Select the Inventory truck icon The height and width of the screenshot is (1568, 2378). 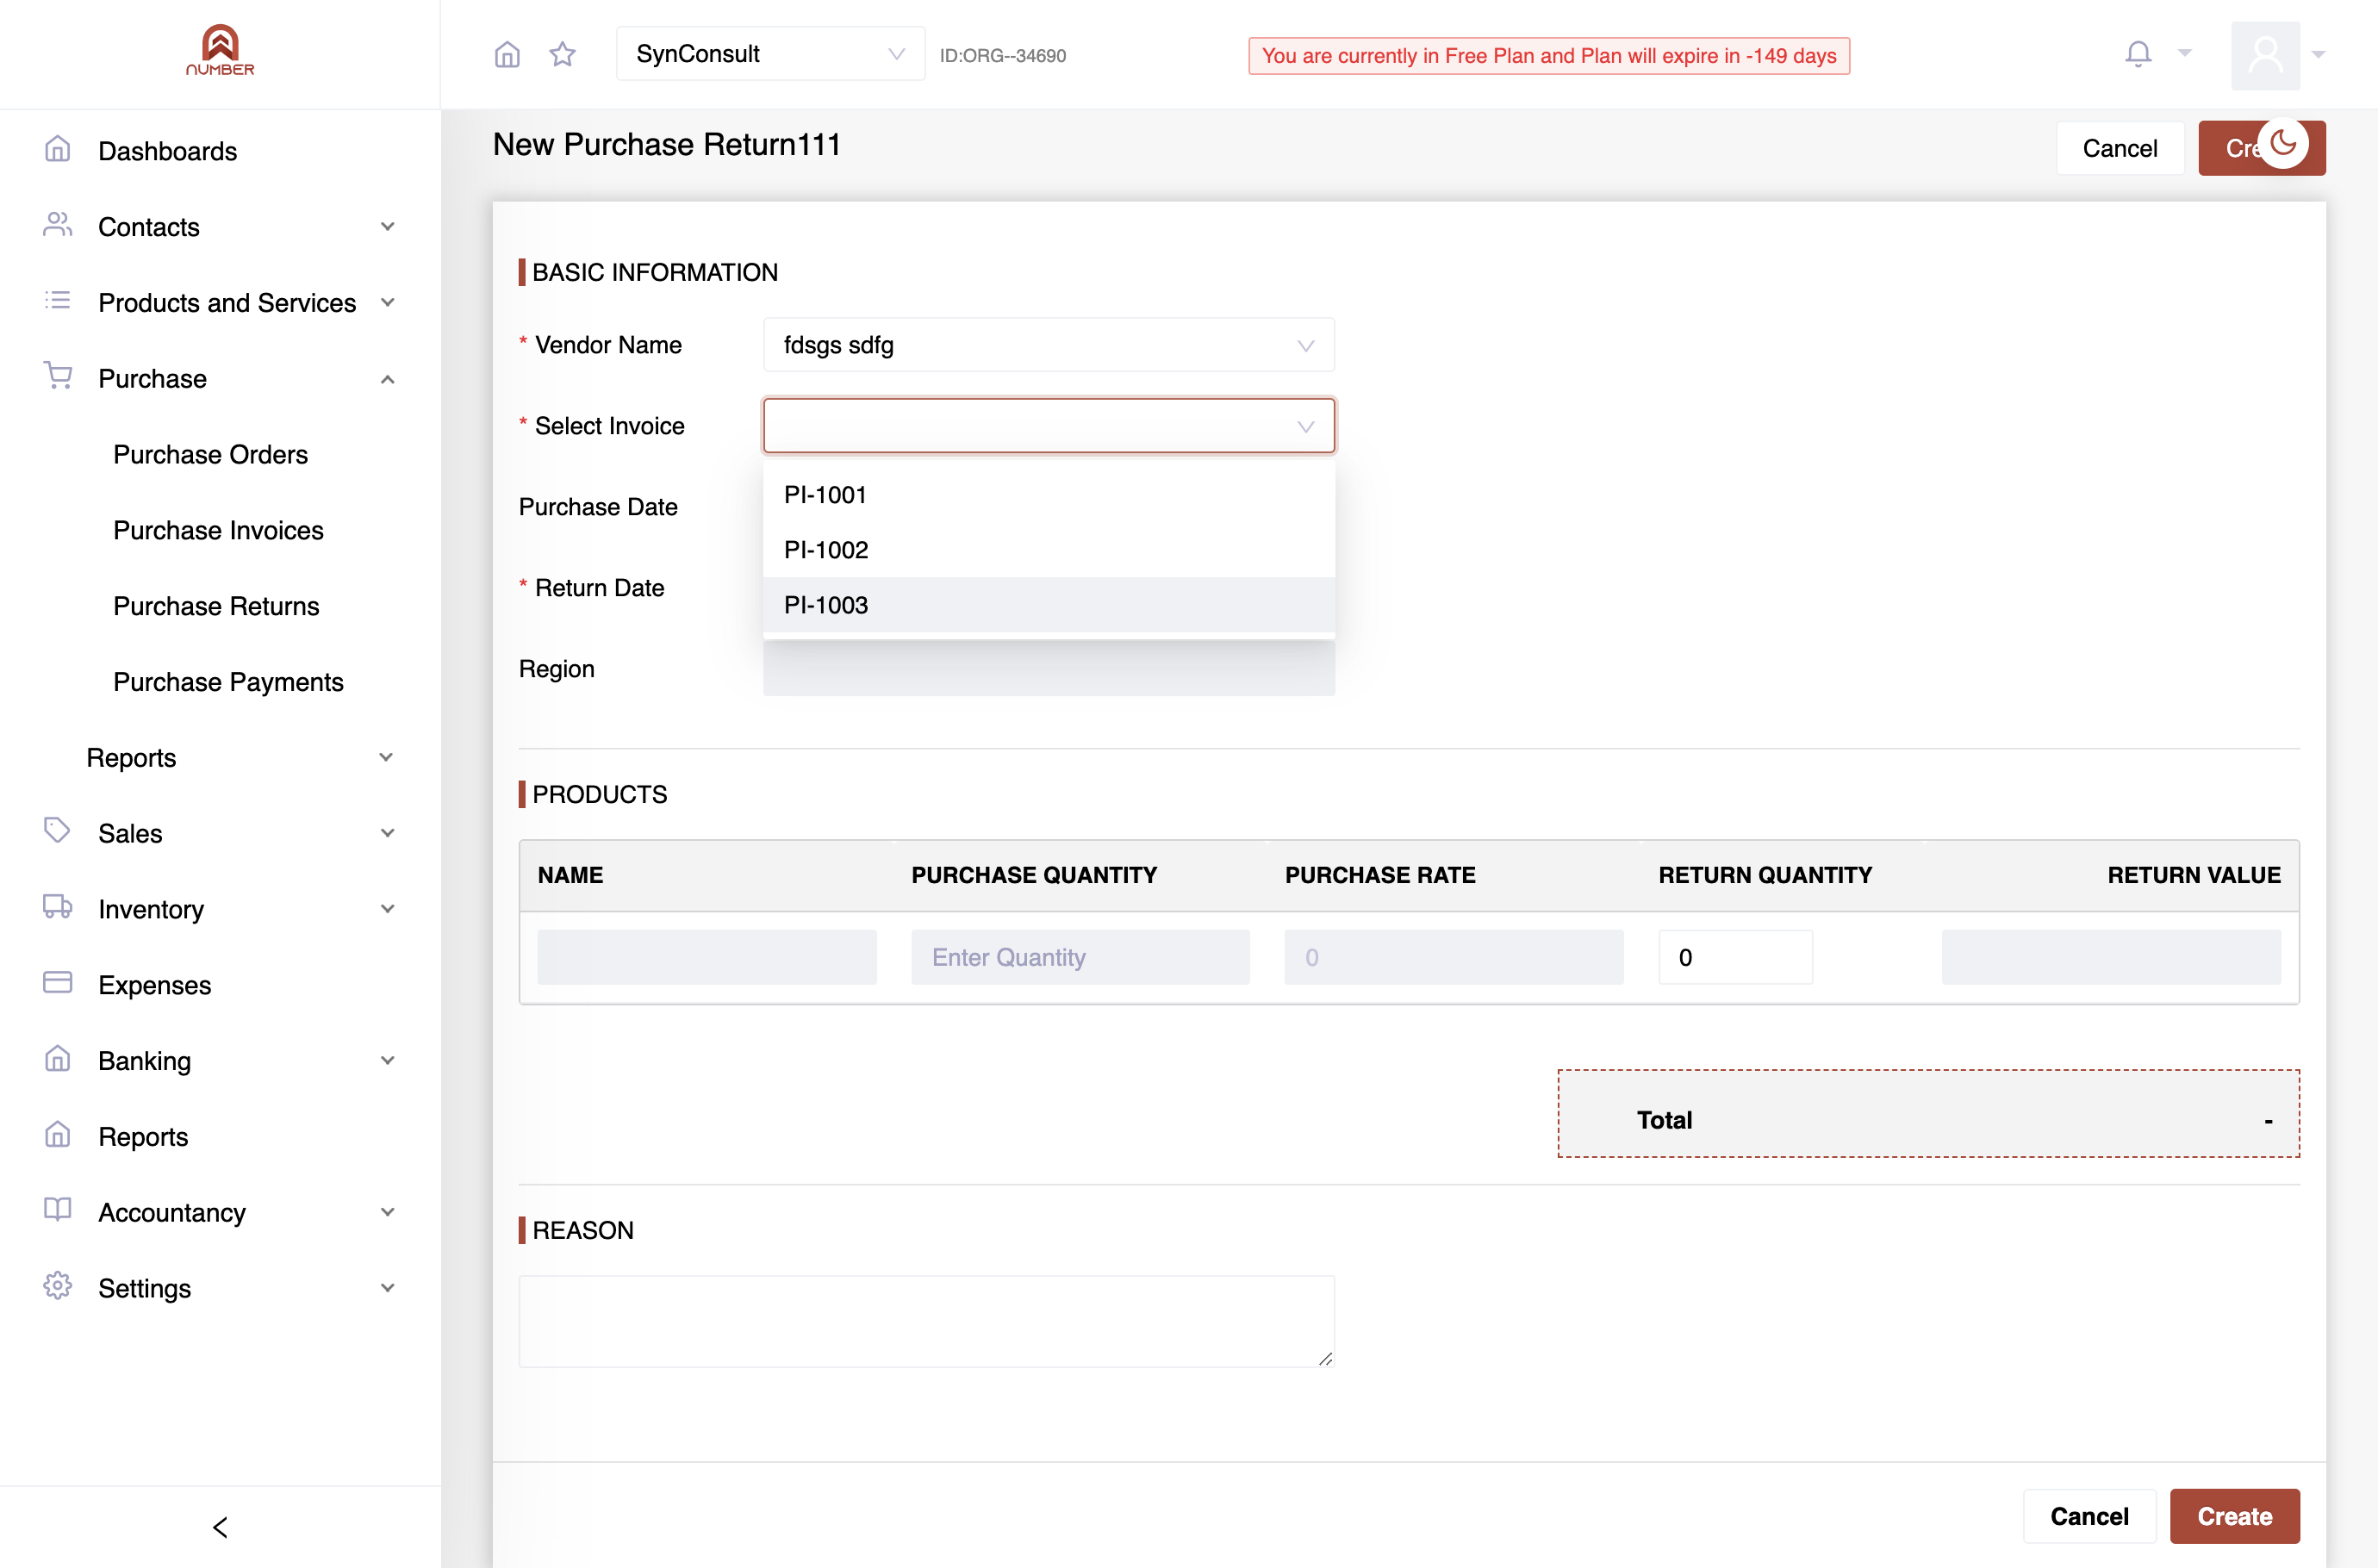(58, 907)
